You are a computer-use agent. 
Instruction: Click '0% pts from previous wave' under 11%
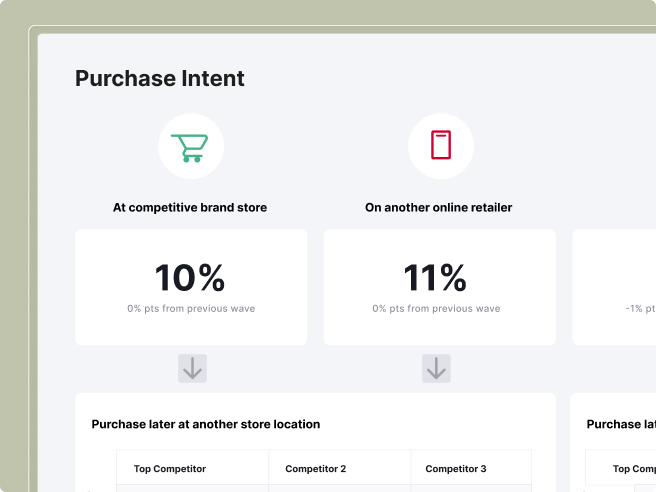coord(436,309)
